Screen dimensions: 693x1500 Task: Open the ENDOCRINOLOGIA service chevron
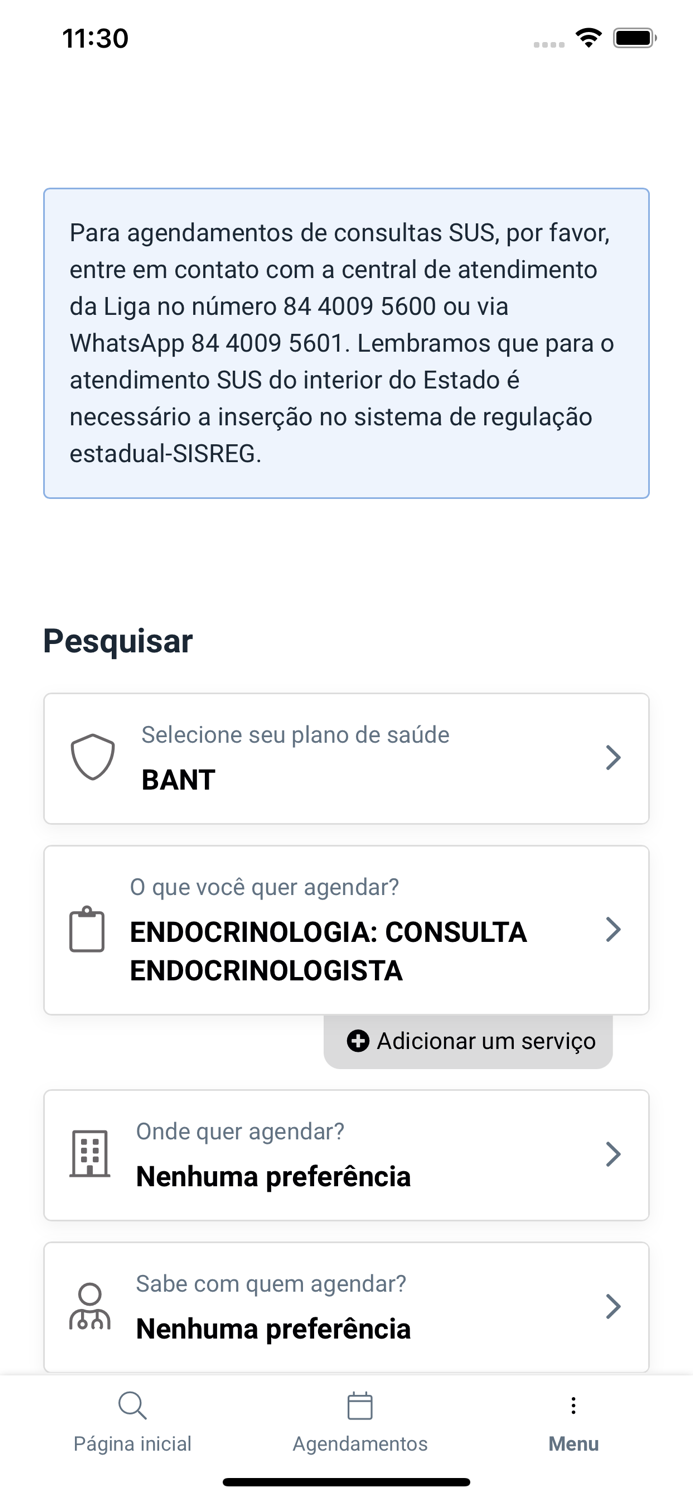click(613, 929)
